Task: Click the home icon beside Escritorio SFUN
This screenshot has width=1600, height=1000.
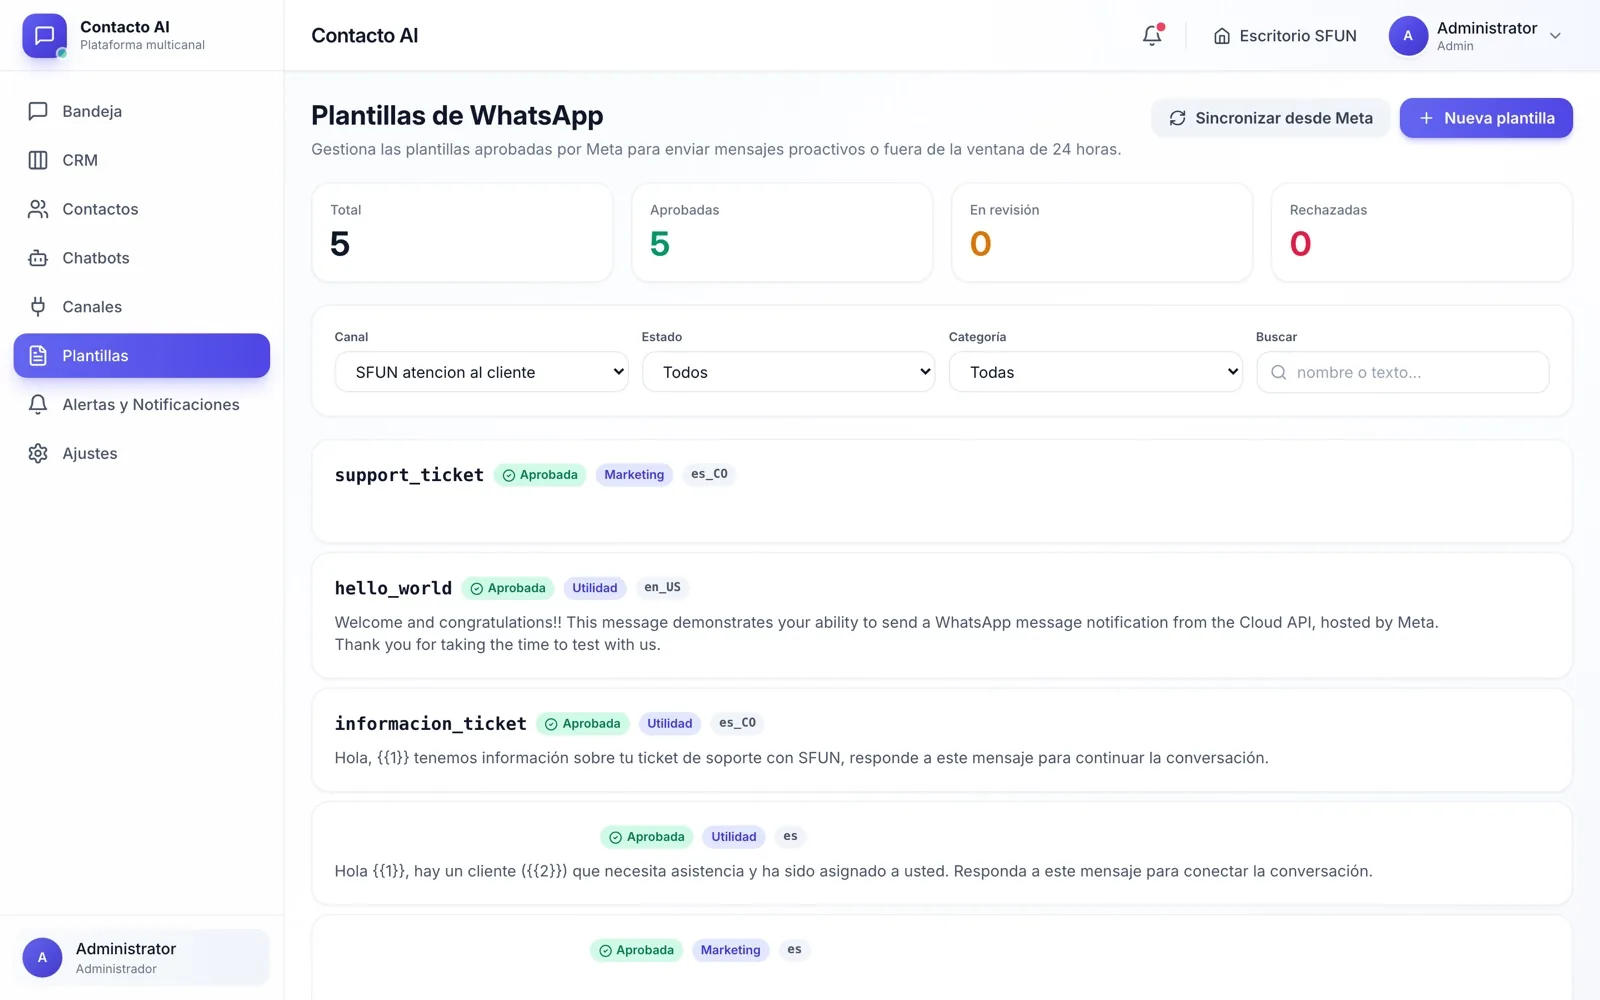Action: [x=1222, y=36]
